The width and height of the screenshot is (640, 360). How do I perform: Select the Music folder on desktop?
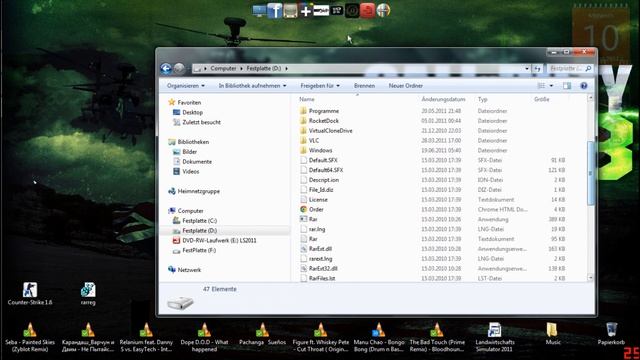[553, 333]
